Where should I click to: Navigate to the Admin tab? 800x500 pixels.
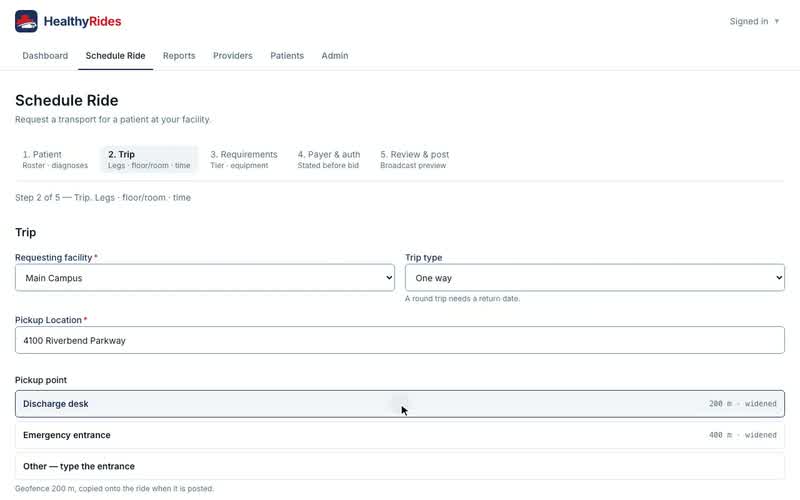pos(335,56)
